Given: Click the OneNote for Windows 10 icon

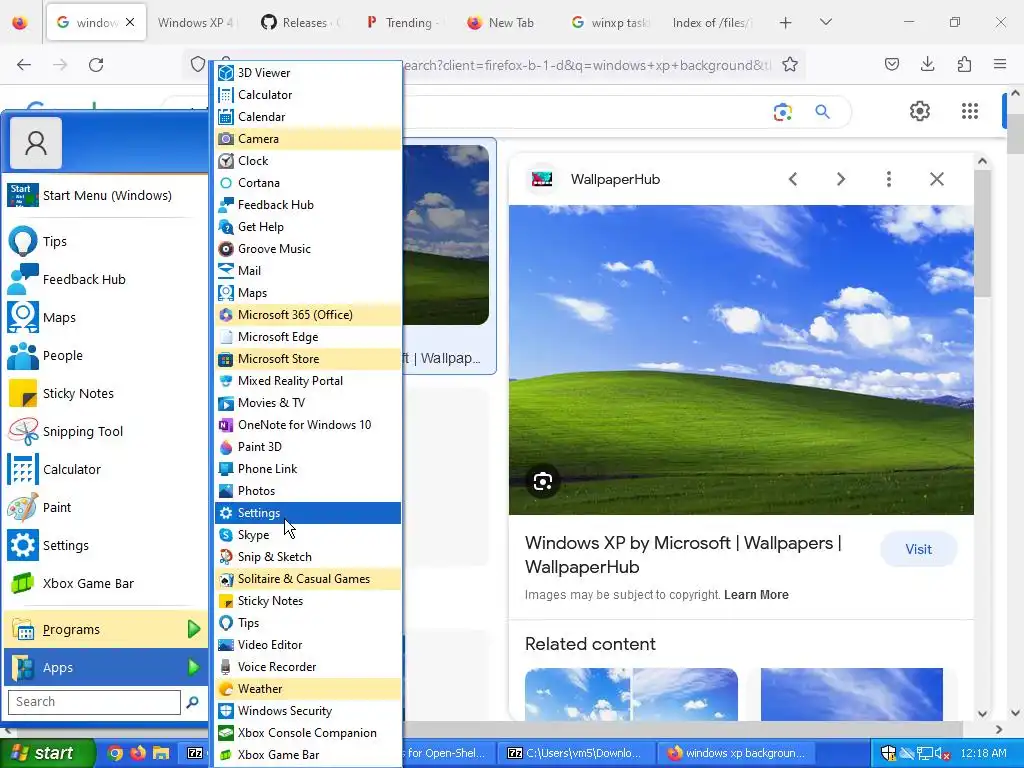Looking at the screenshot, I should point(226,424).
